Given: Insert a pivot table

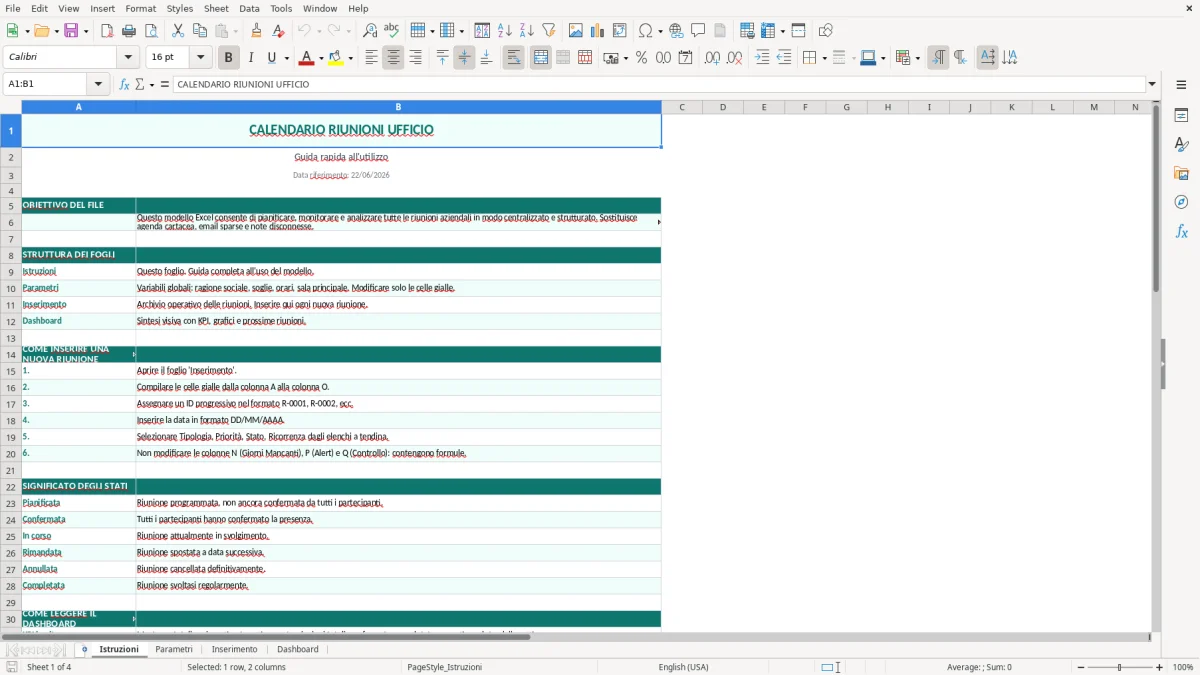Looking at the screenshot, I should click(620, 31).
